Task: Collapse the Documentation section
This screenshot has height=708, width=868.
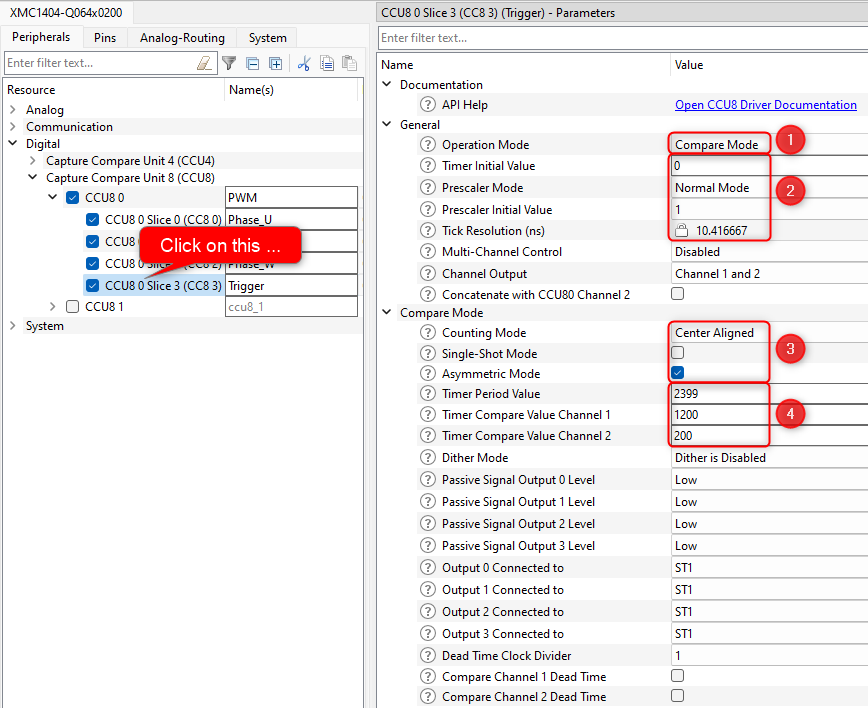Action: 386,84
